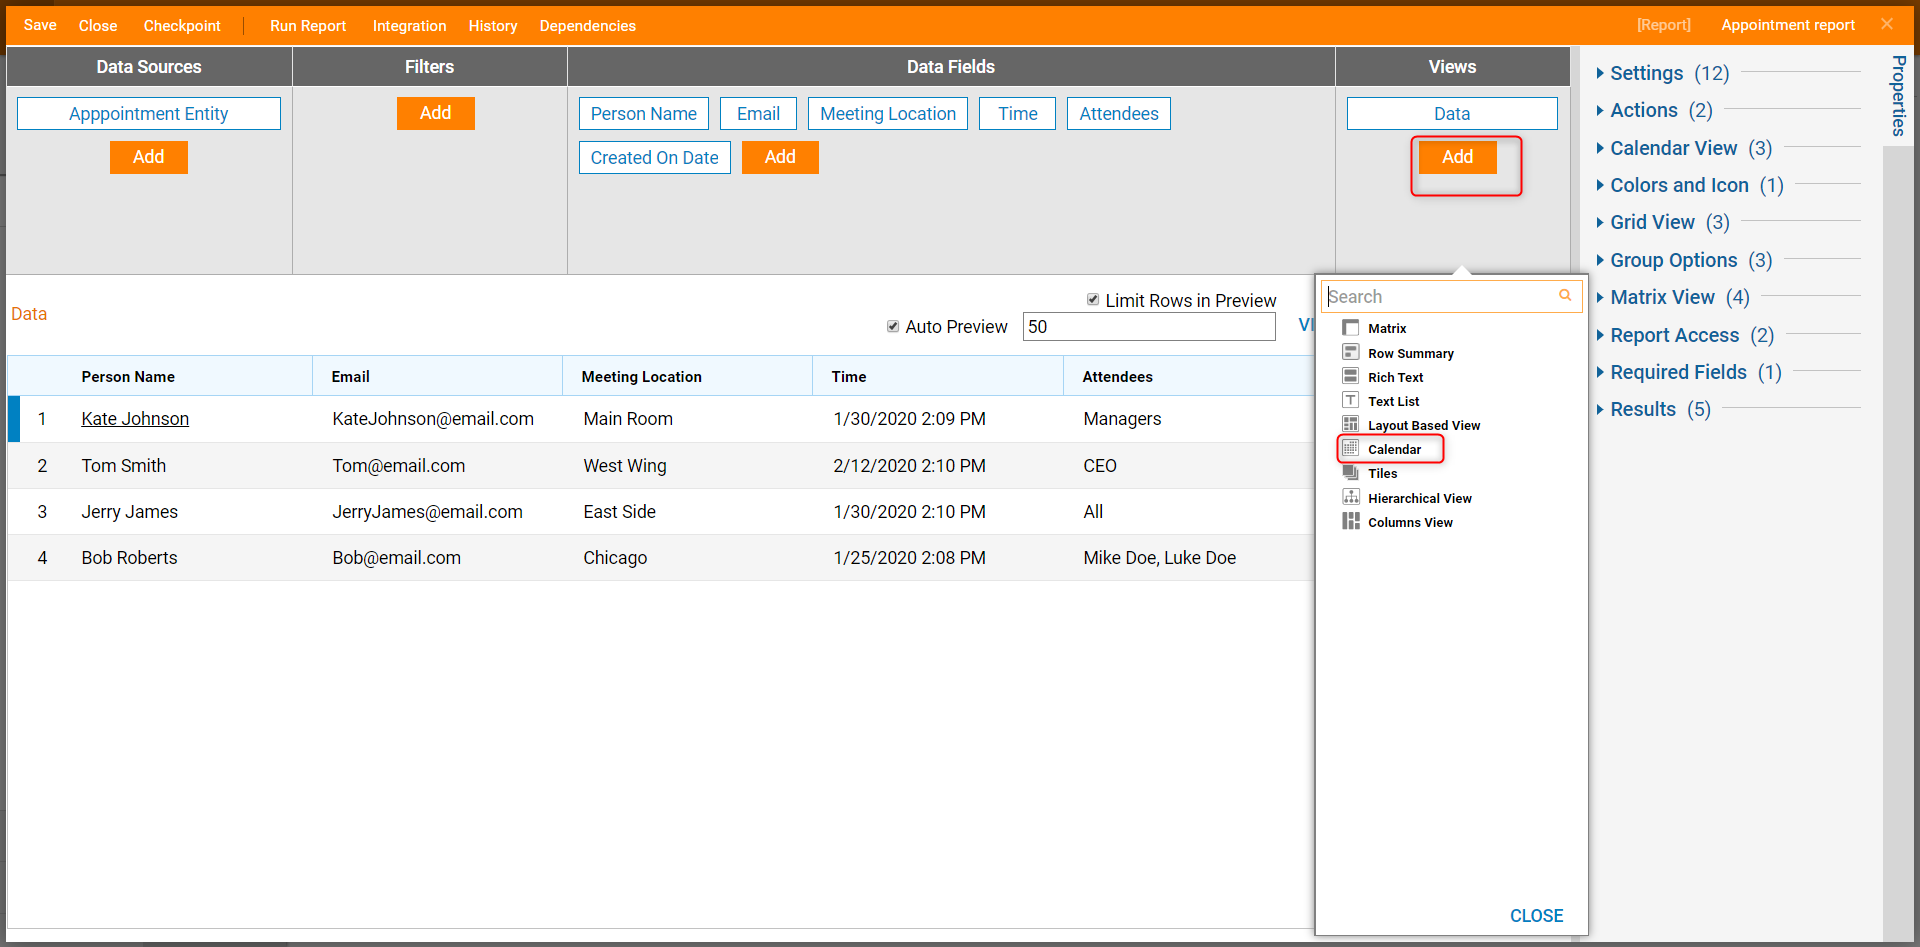This screenshot has height=947, width=1920.
Task: Open the vertical Properties tab
Action: (x=1898, y=95)
